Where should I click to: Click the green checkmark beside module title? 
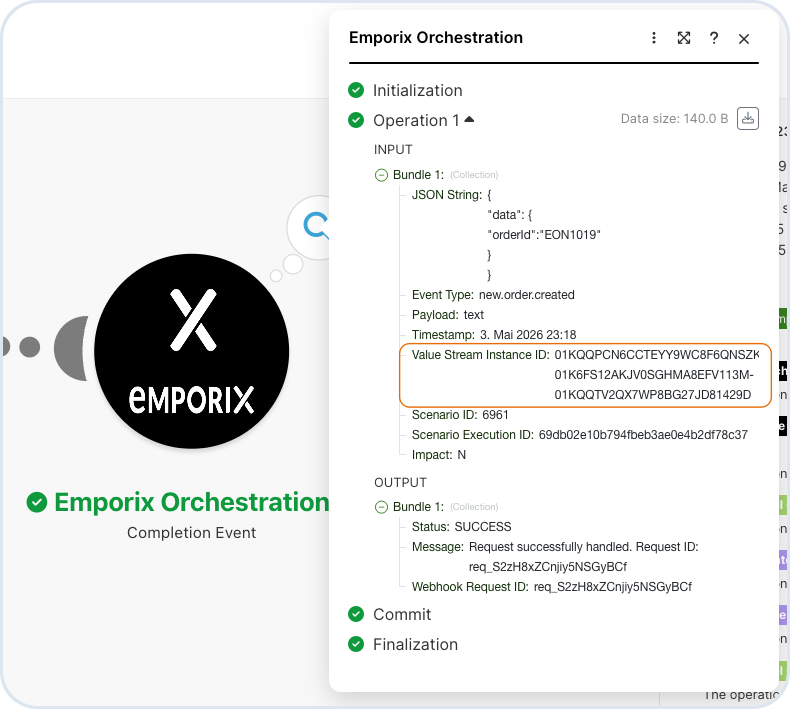37,502
